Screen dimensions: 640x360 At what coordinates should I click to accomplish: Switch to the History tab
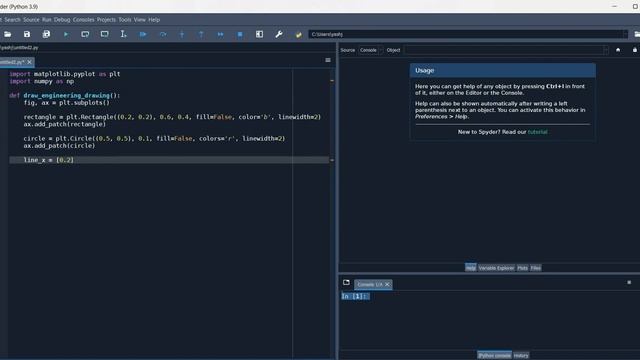point(521,355)
